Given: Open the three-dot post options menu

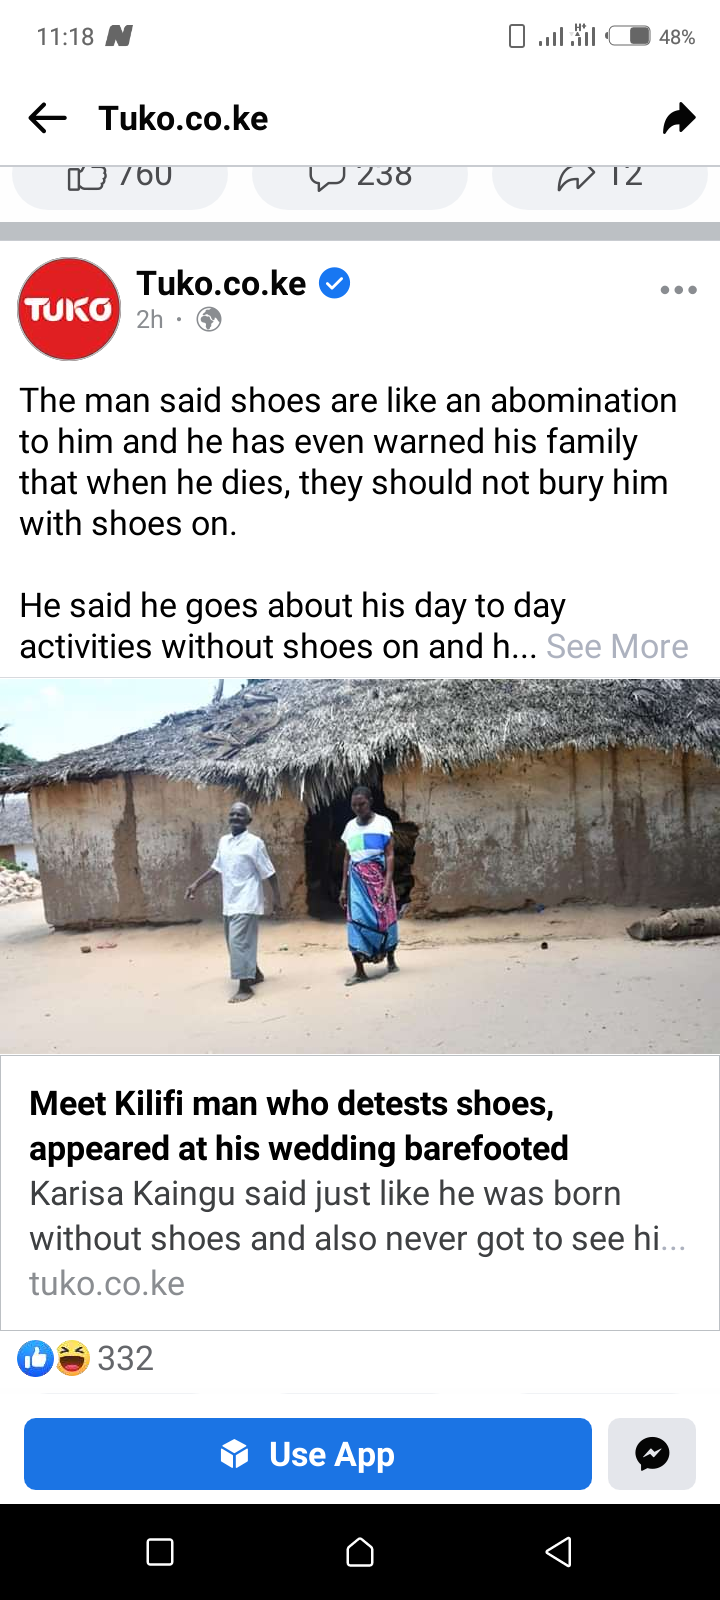Looking at the screenshot, I should pyautogui.click(x=678, y=290).
